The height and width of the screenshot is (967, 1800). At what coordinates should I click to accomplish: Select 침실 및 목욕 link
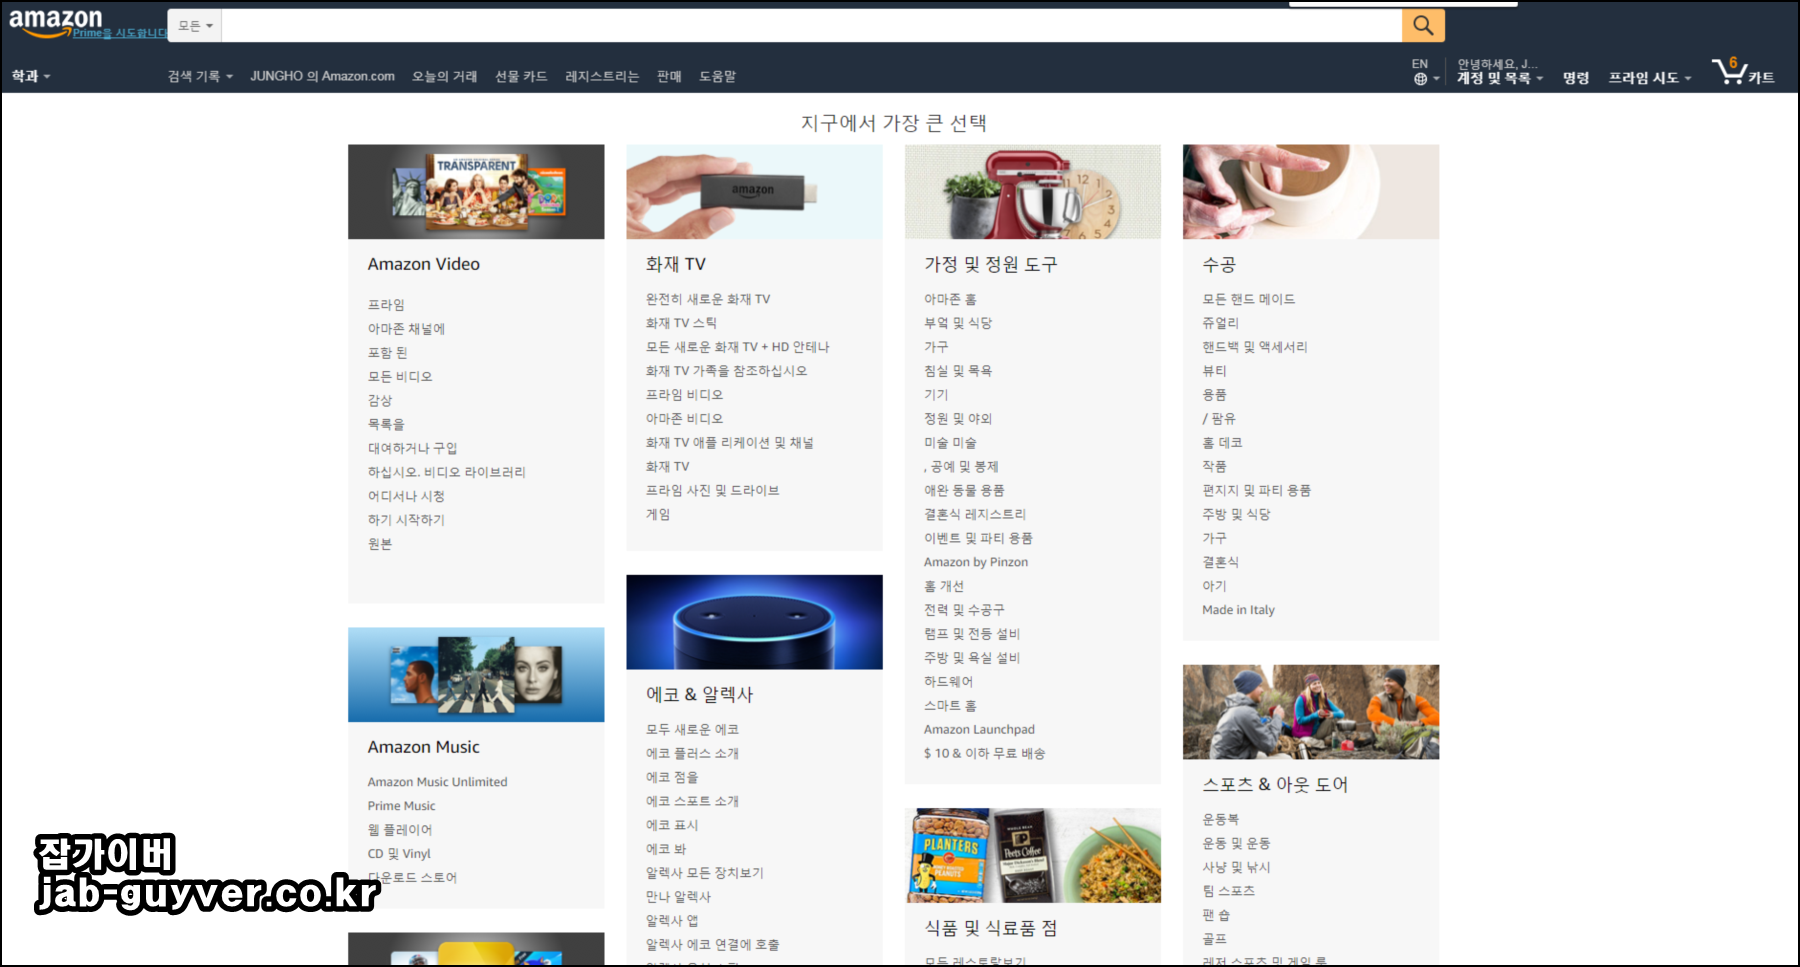(x=958, y=371)
